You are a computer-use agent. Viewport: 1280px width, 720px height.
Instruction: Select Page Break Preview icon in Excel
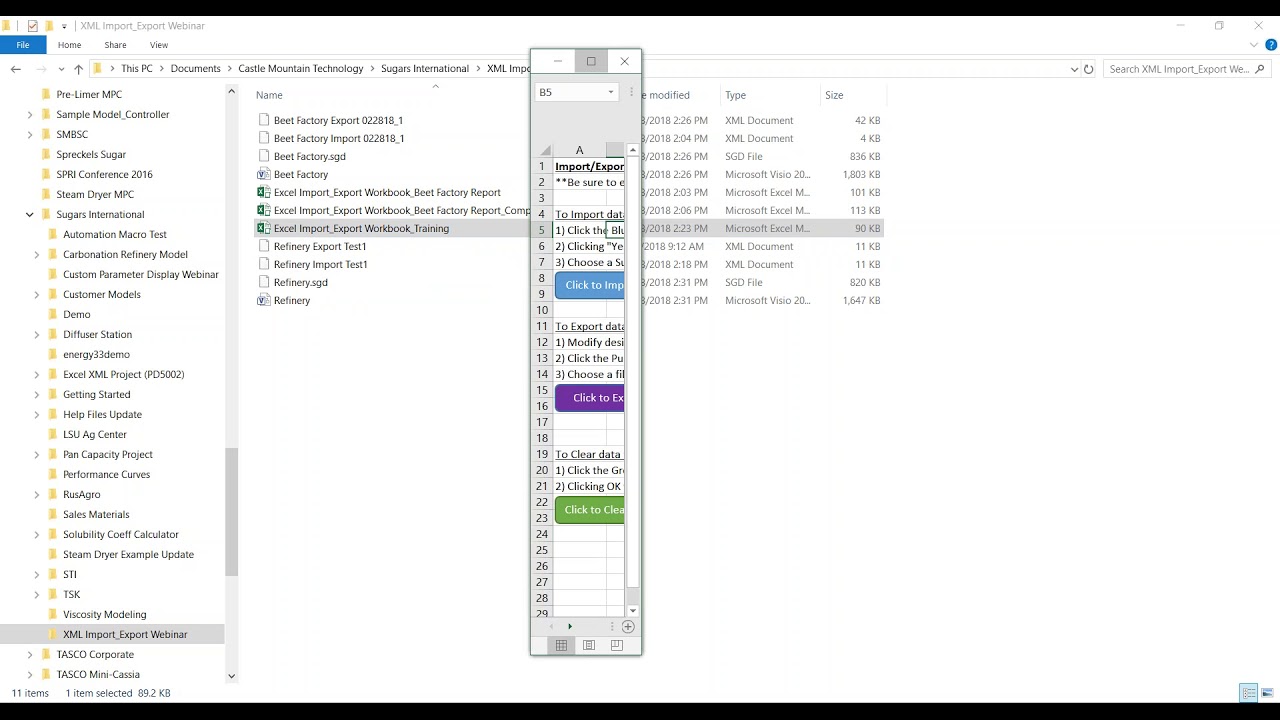coord(616,645)
